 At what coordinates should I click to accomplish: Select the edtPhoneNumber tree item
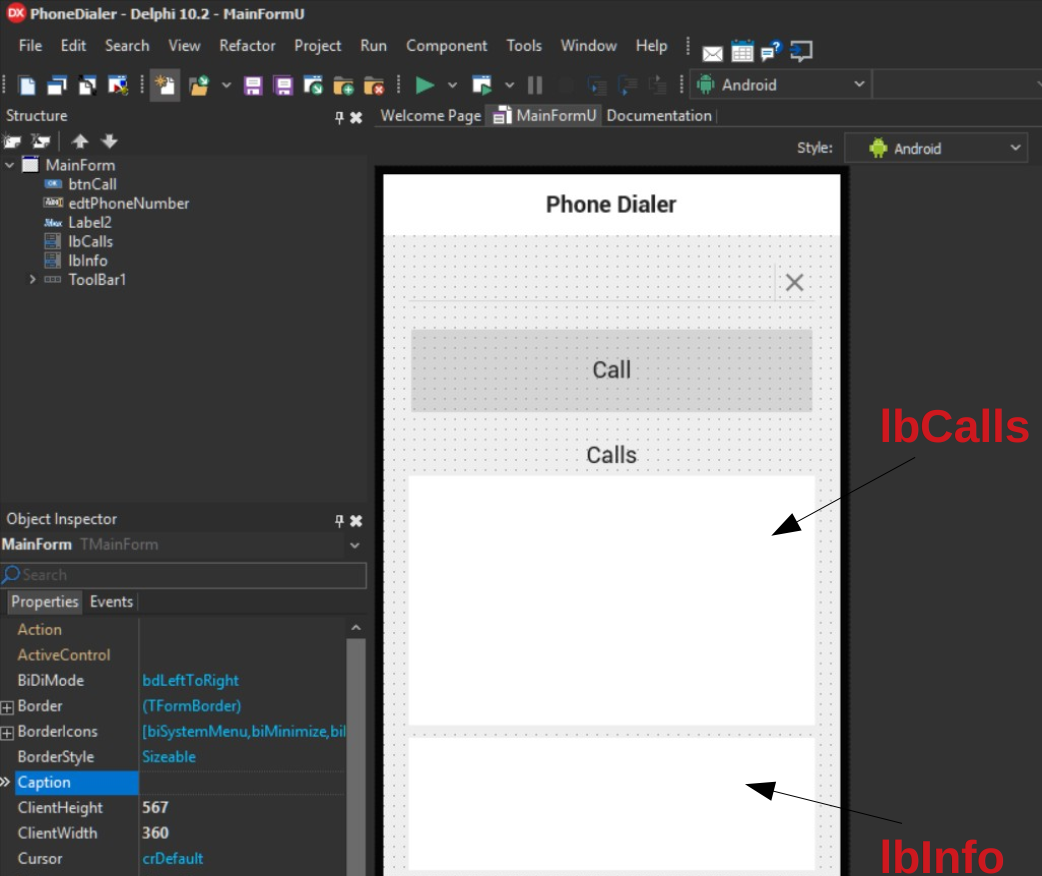[128, 203]
